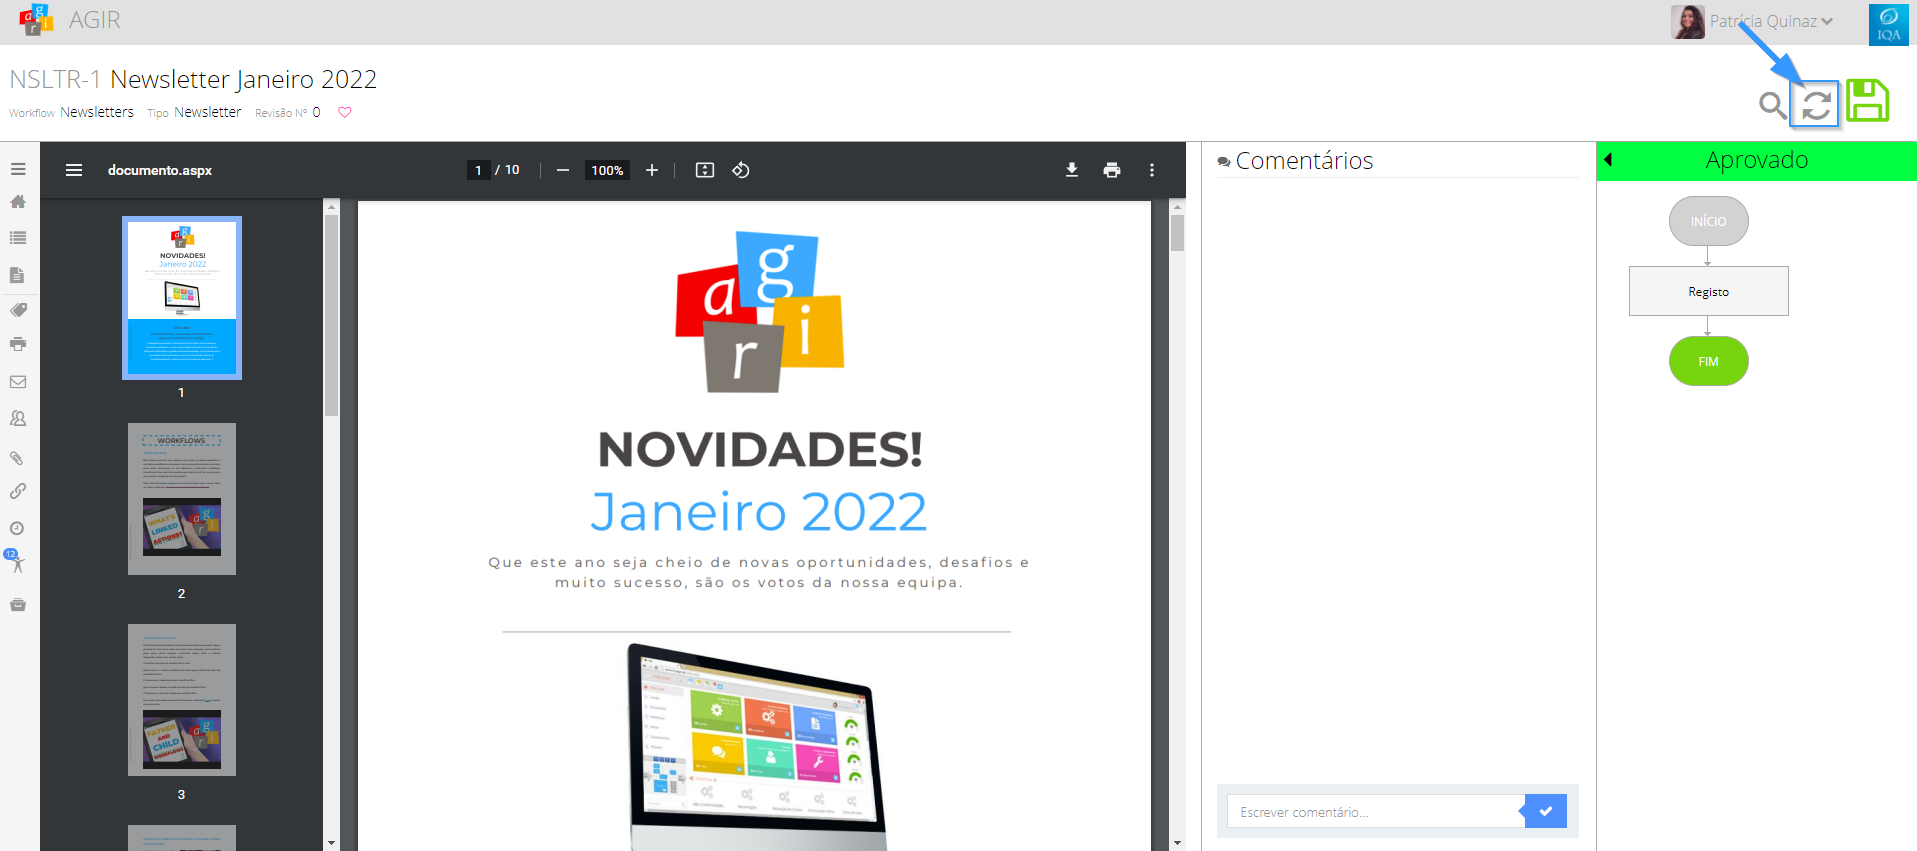Screen dimensions: 1917x851
Task: Click the AGIR application title
Action: [94, 20]
